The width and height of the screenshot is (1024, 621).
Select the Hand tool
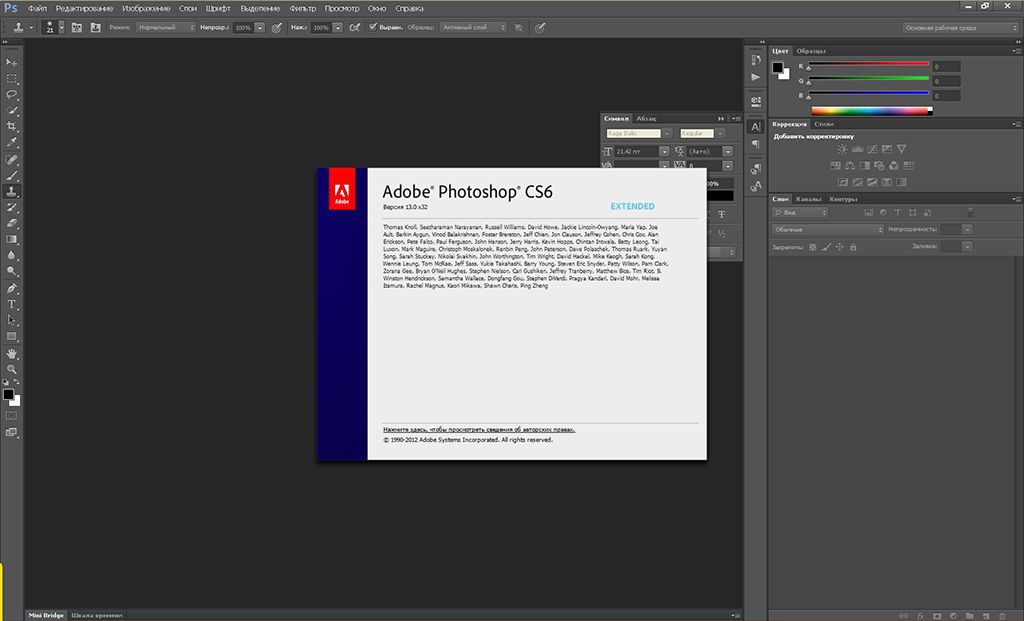click(12, 353)
